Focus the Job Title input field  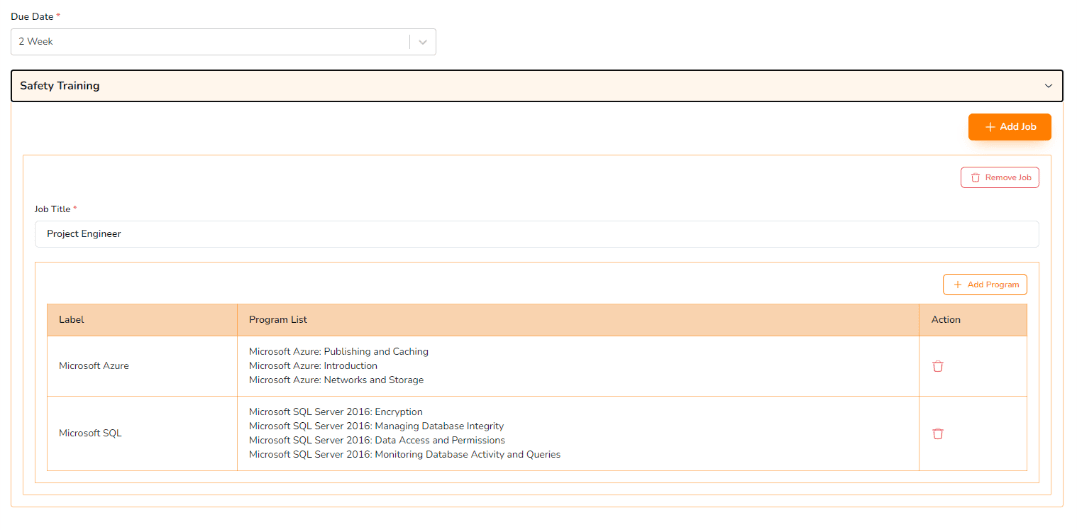coord(536,234)
